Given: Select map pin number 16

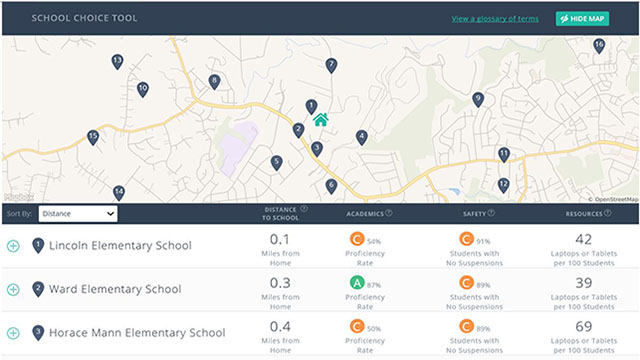Looking at the screenshot, I should tap(599, 46).
